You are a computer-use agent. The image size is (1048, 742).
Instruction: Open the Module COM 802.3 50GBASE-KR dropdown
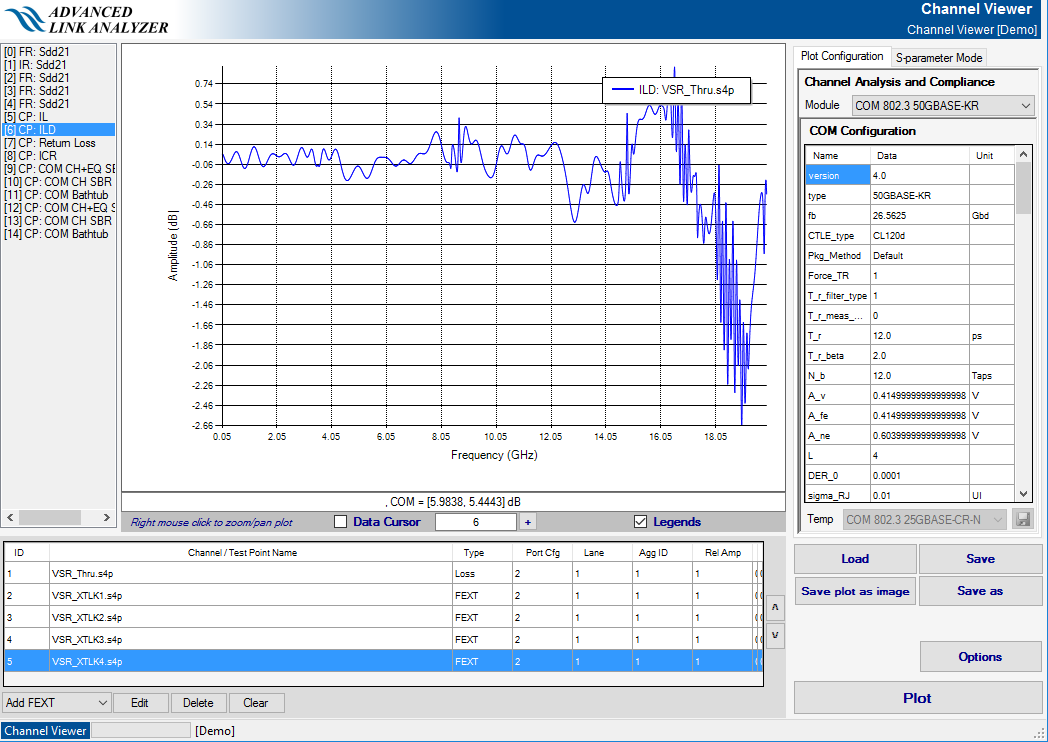(x=943, y=106)
